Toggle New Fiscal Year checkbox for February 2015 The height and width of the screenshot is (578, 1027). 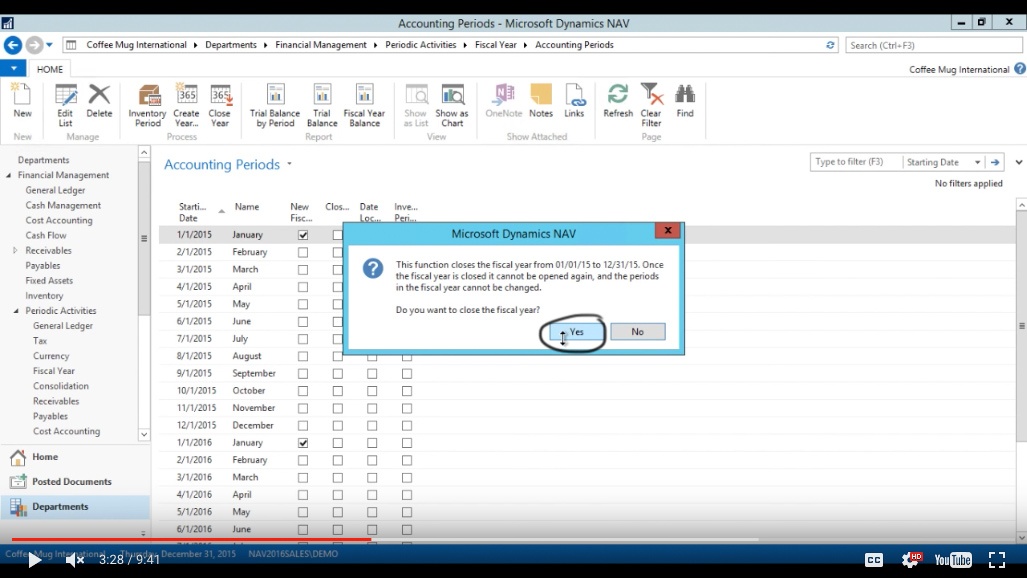(x=303, y=253)
